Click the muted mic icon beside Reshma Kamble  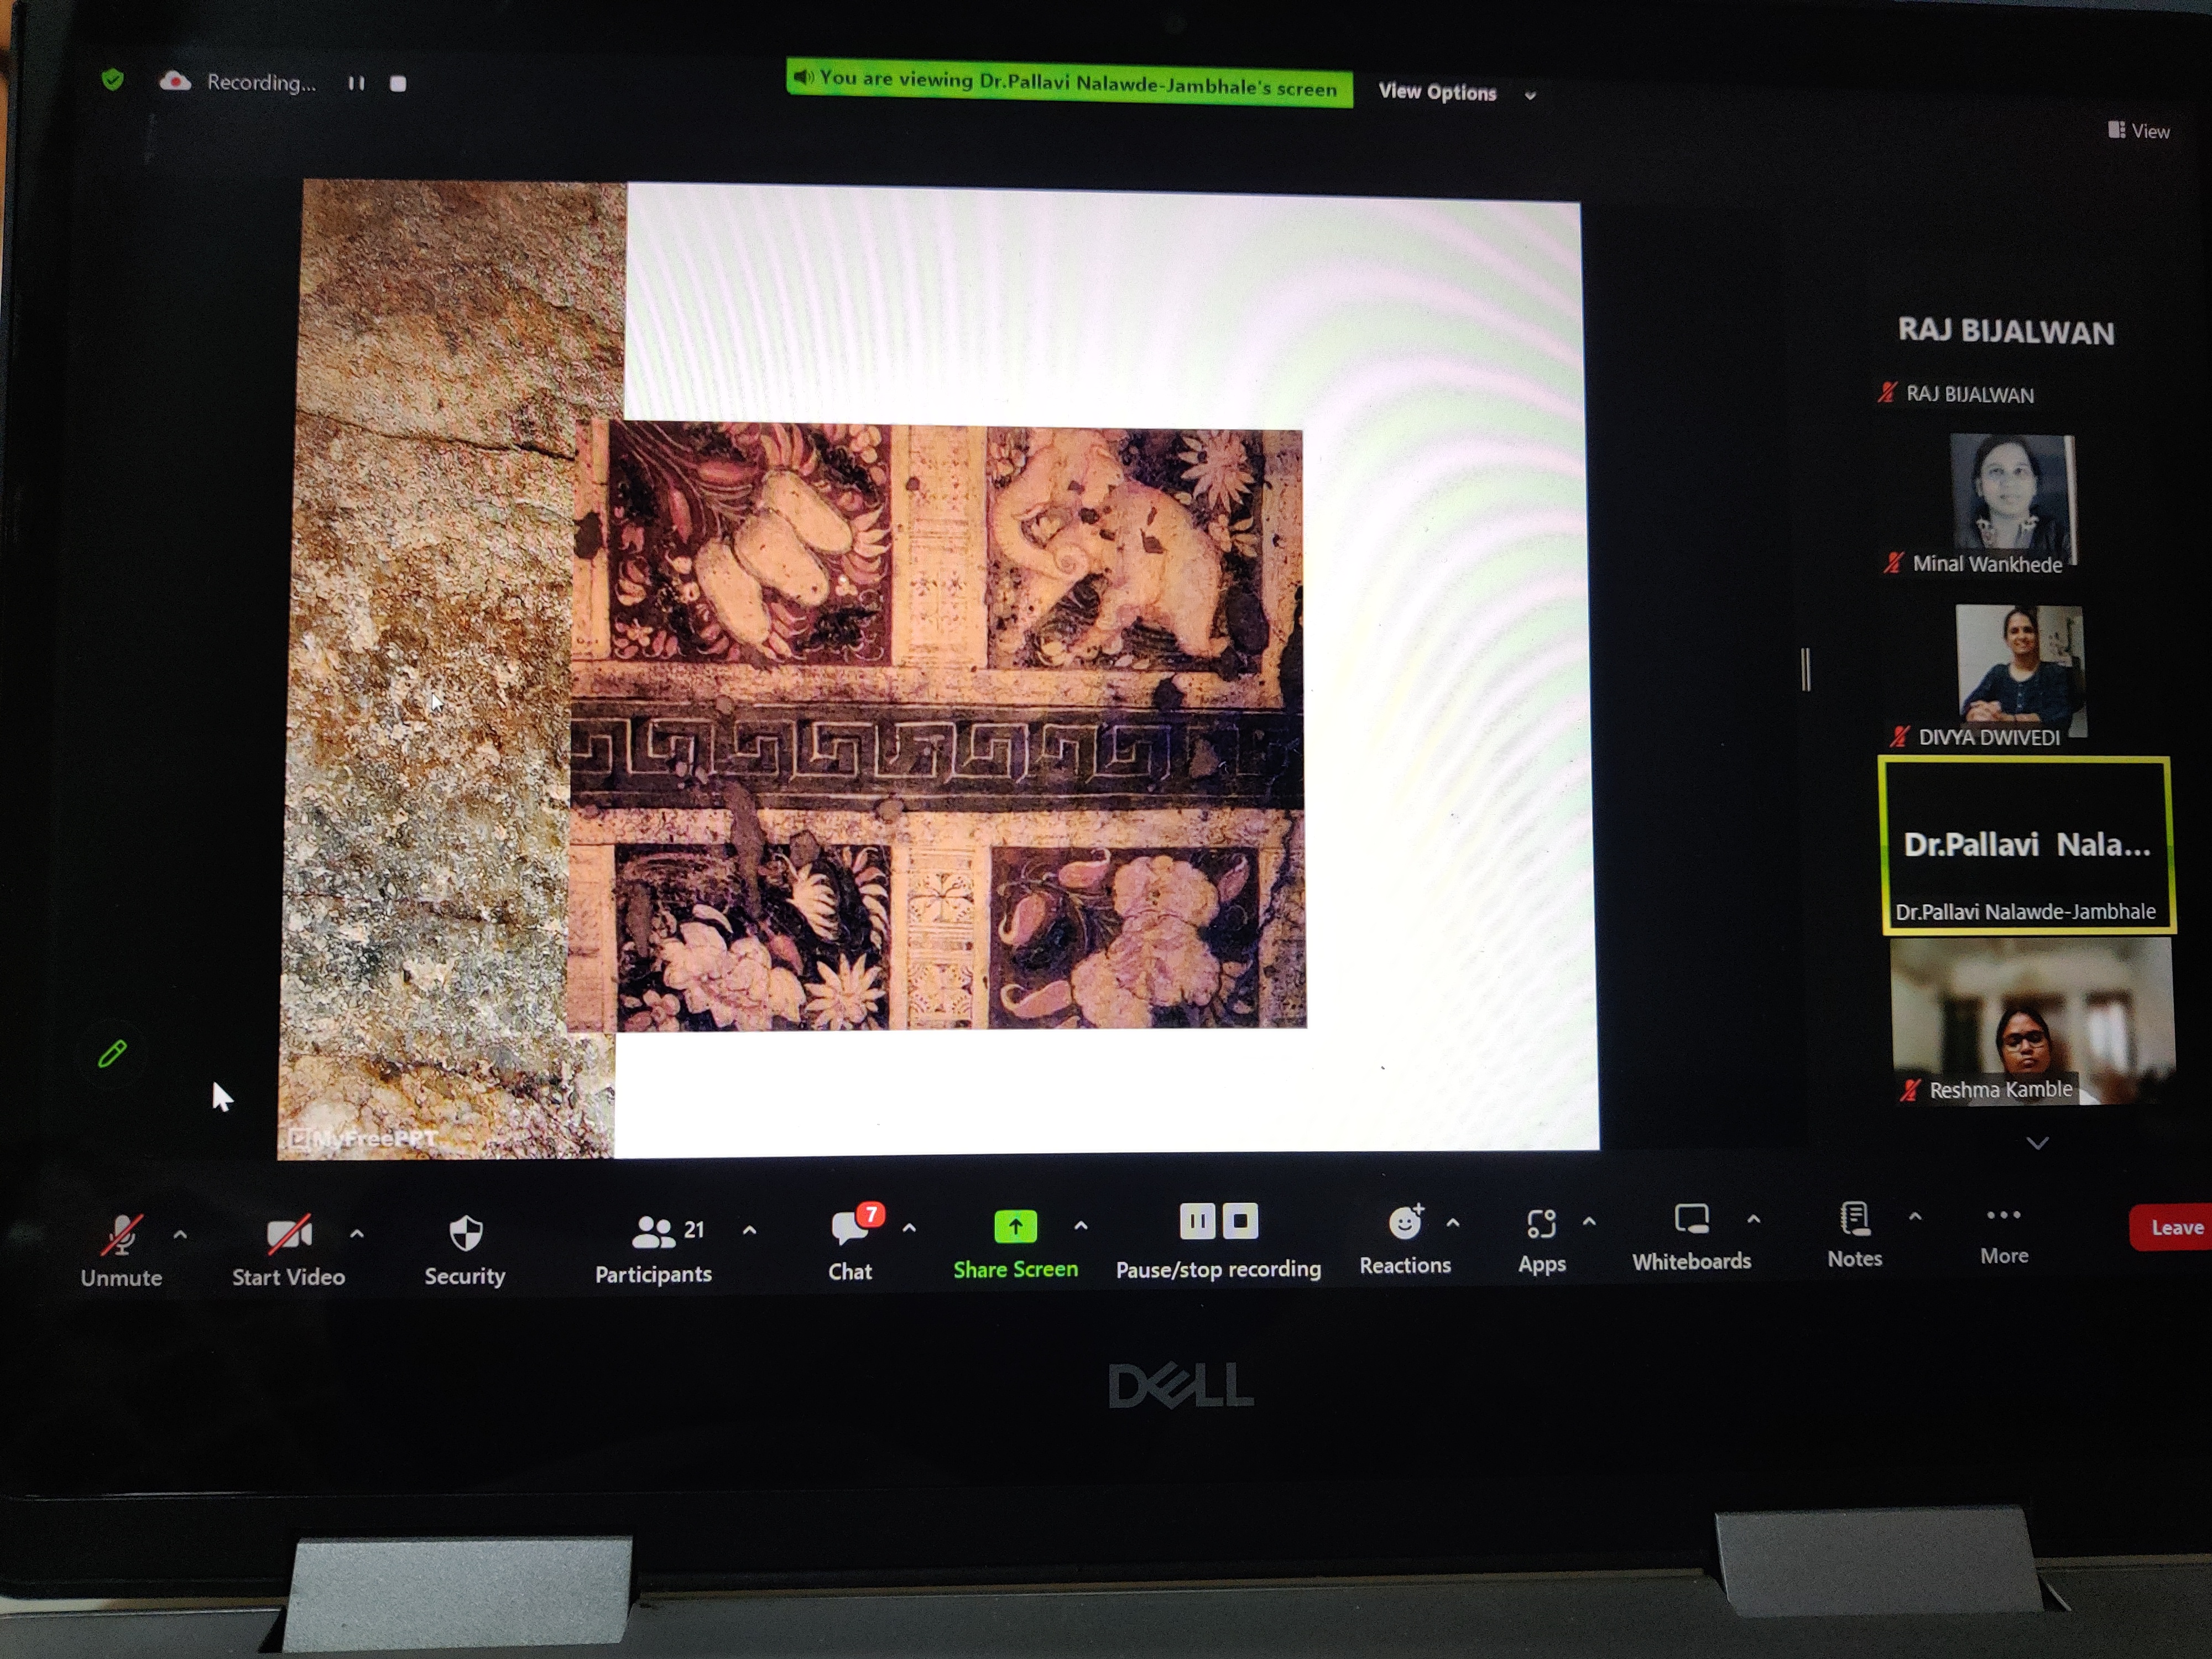coord(1910,1090)
